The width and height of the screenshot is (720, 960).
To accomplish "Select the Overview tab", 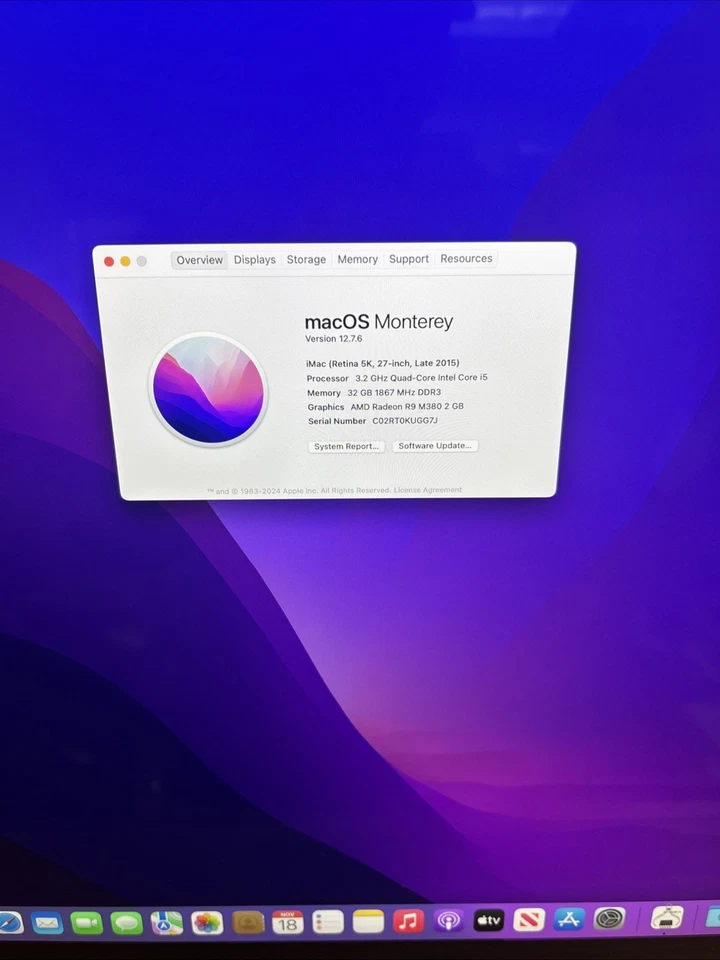I will 200,260.
